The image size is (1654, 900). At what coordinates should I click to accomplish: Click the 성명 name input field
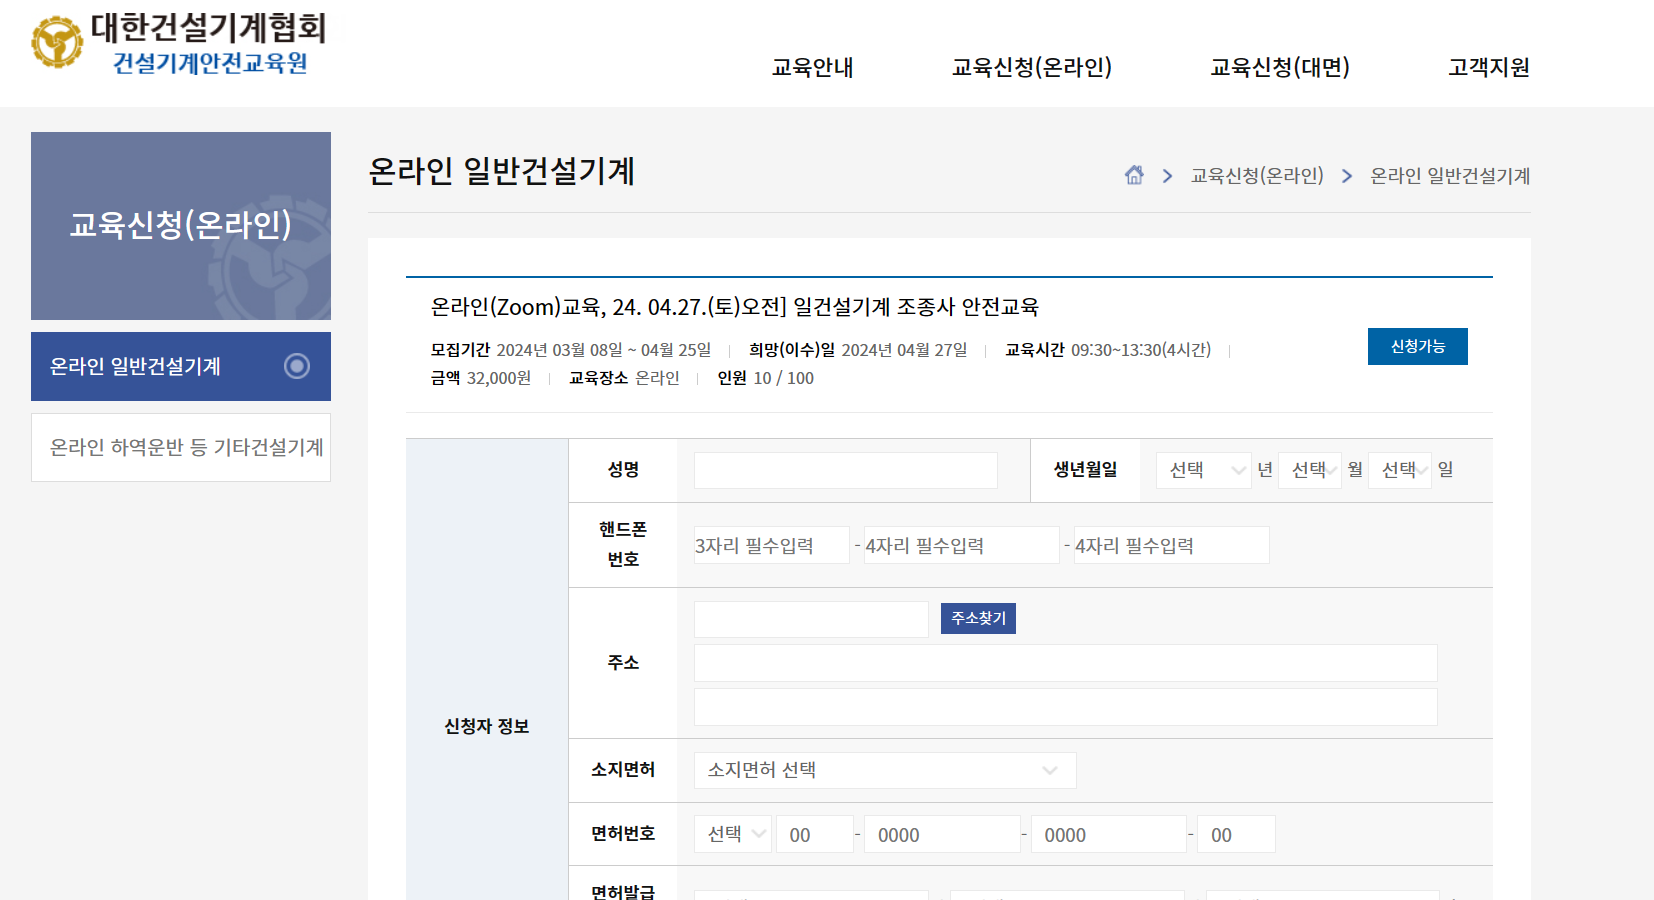tap(845, 469)
